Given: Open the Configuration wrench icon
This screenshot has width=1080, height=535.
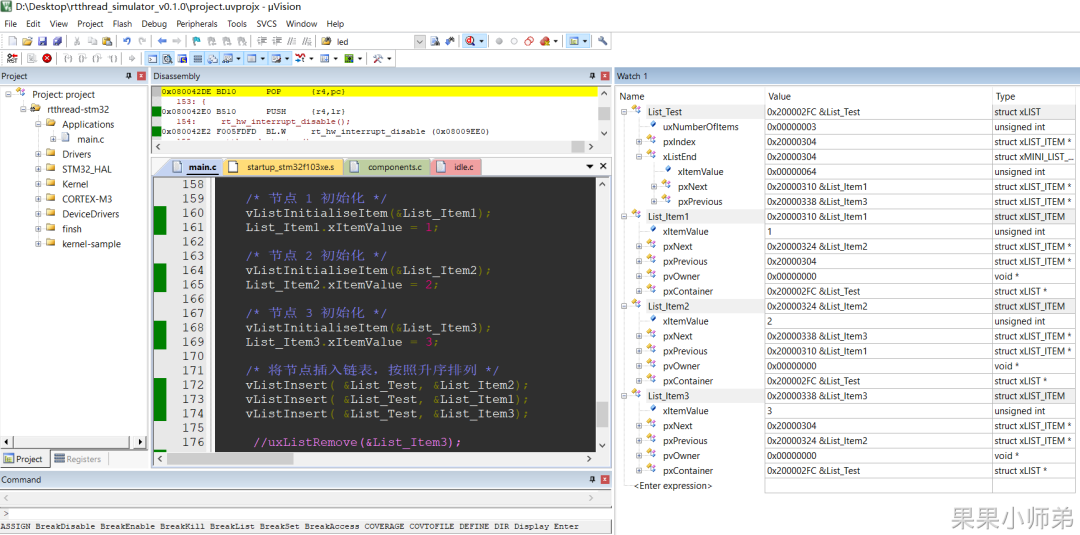Looking at the screenshot, I should (603, 41).
